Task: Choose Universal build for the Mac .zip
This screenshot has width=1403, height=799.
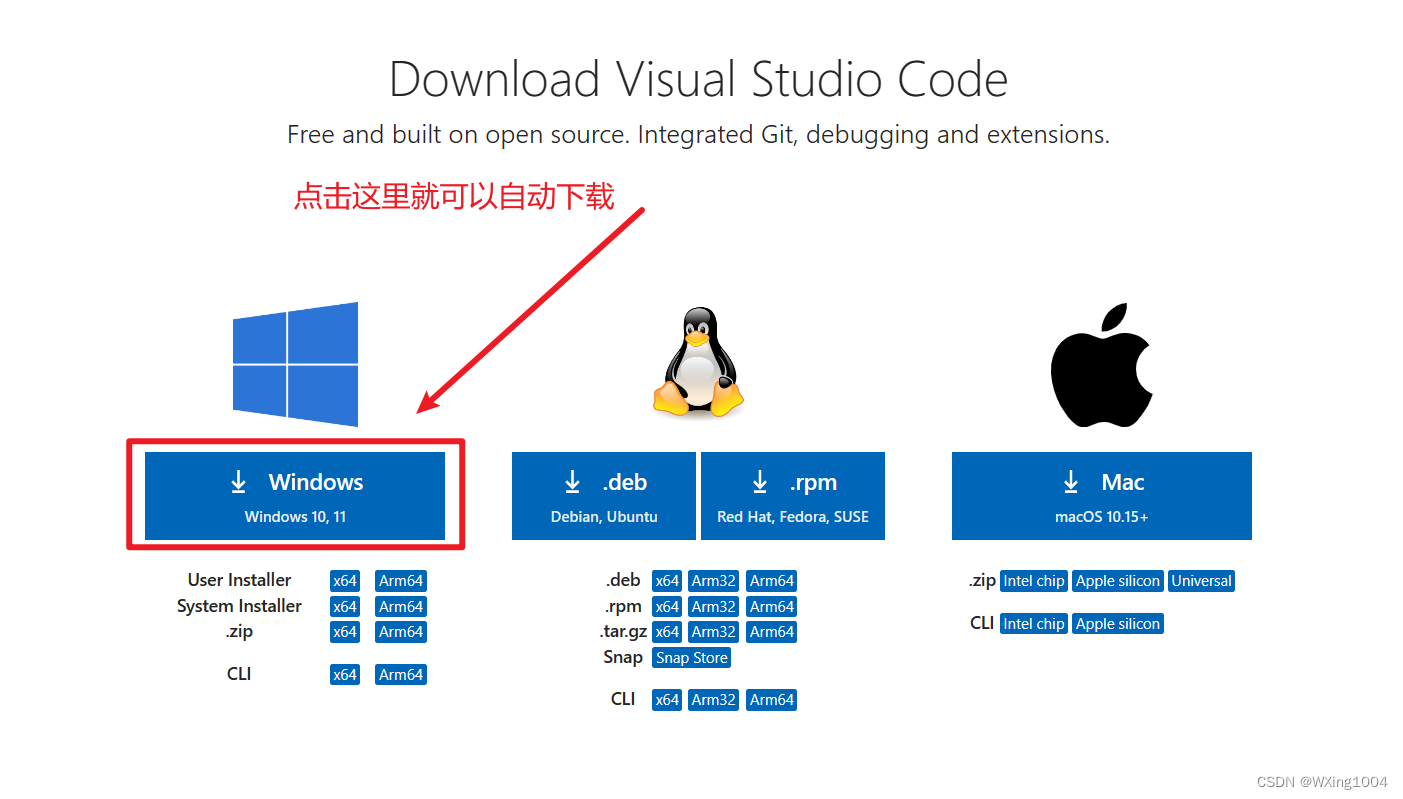Action: tap(1201, 580)
